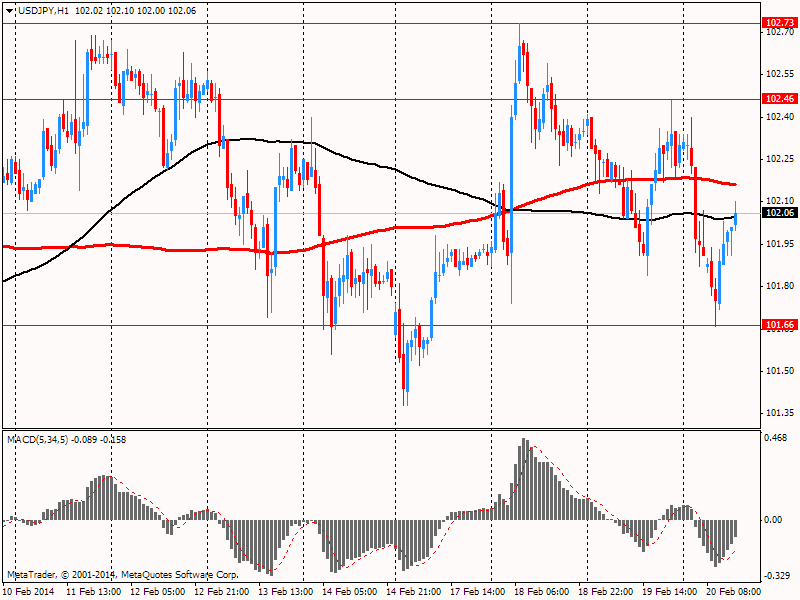800x600 pixels.
Task: Click the 18 Feb 06:00 time label
Action: [542, 591]
